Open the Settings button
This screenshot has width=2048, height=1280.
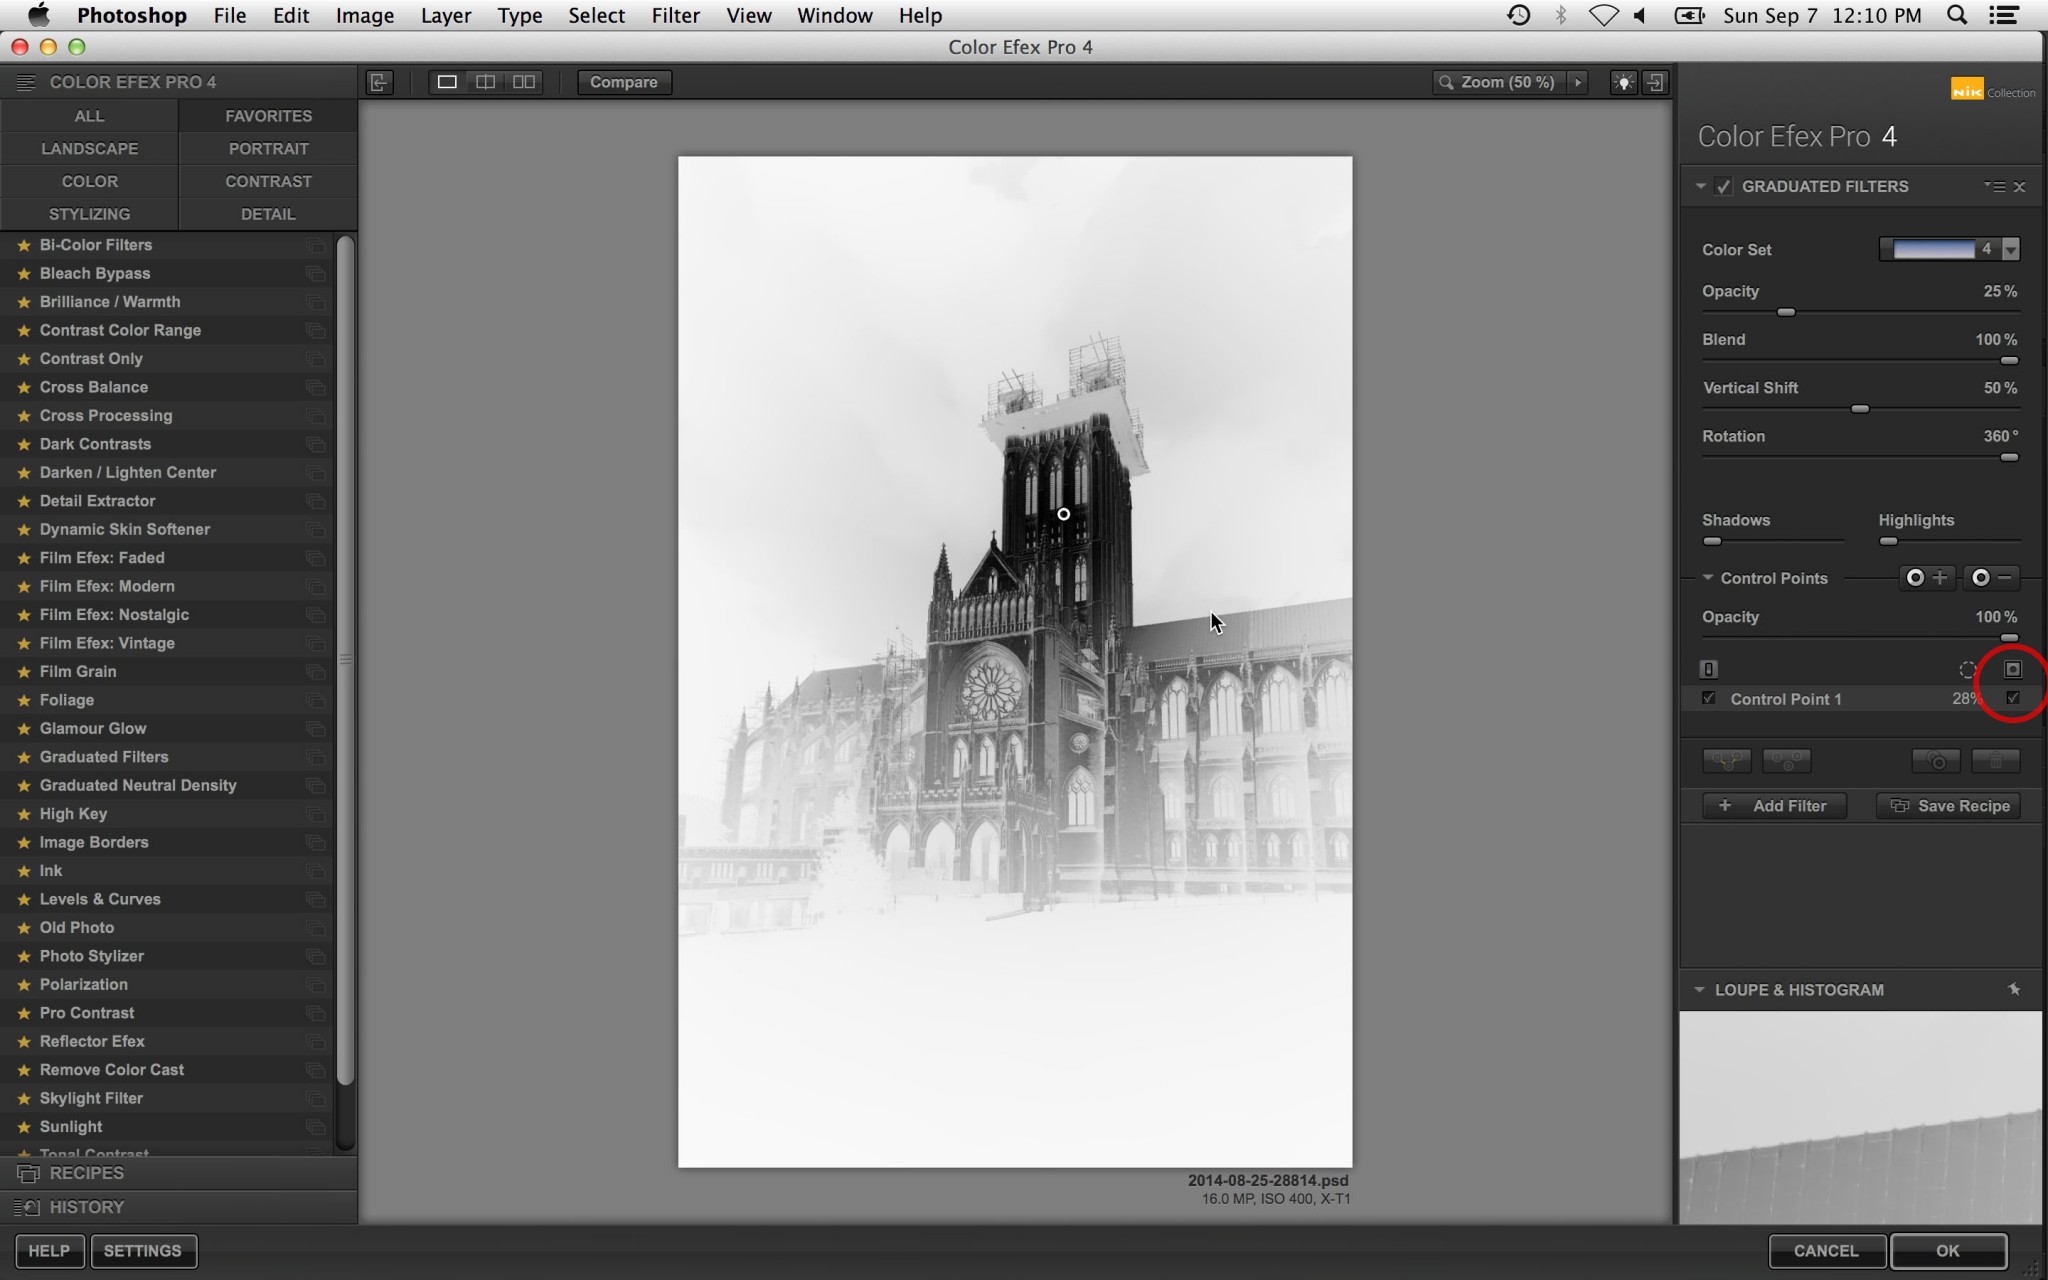pos(143,1251)
